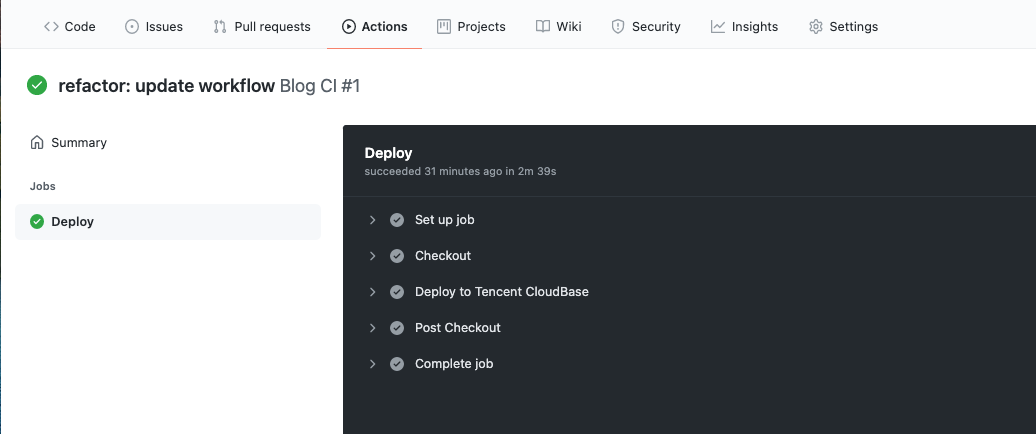Click the check status icon for Checkout step

pos(397,256)
